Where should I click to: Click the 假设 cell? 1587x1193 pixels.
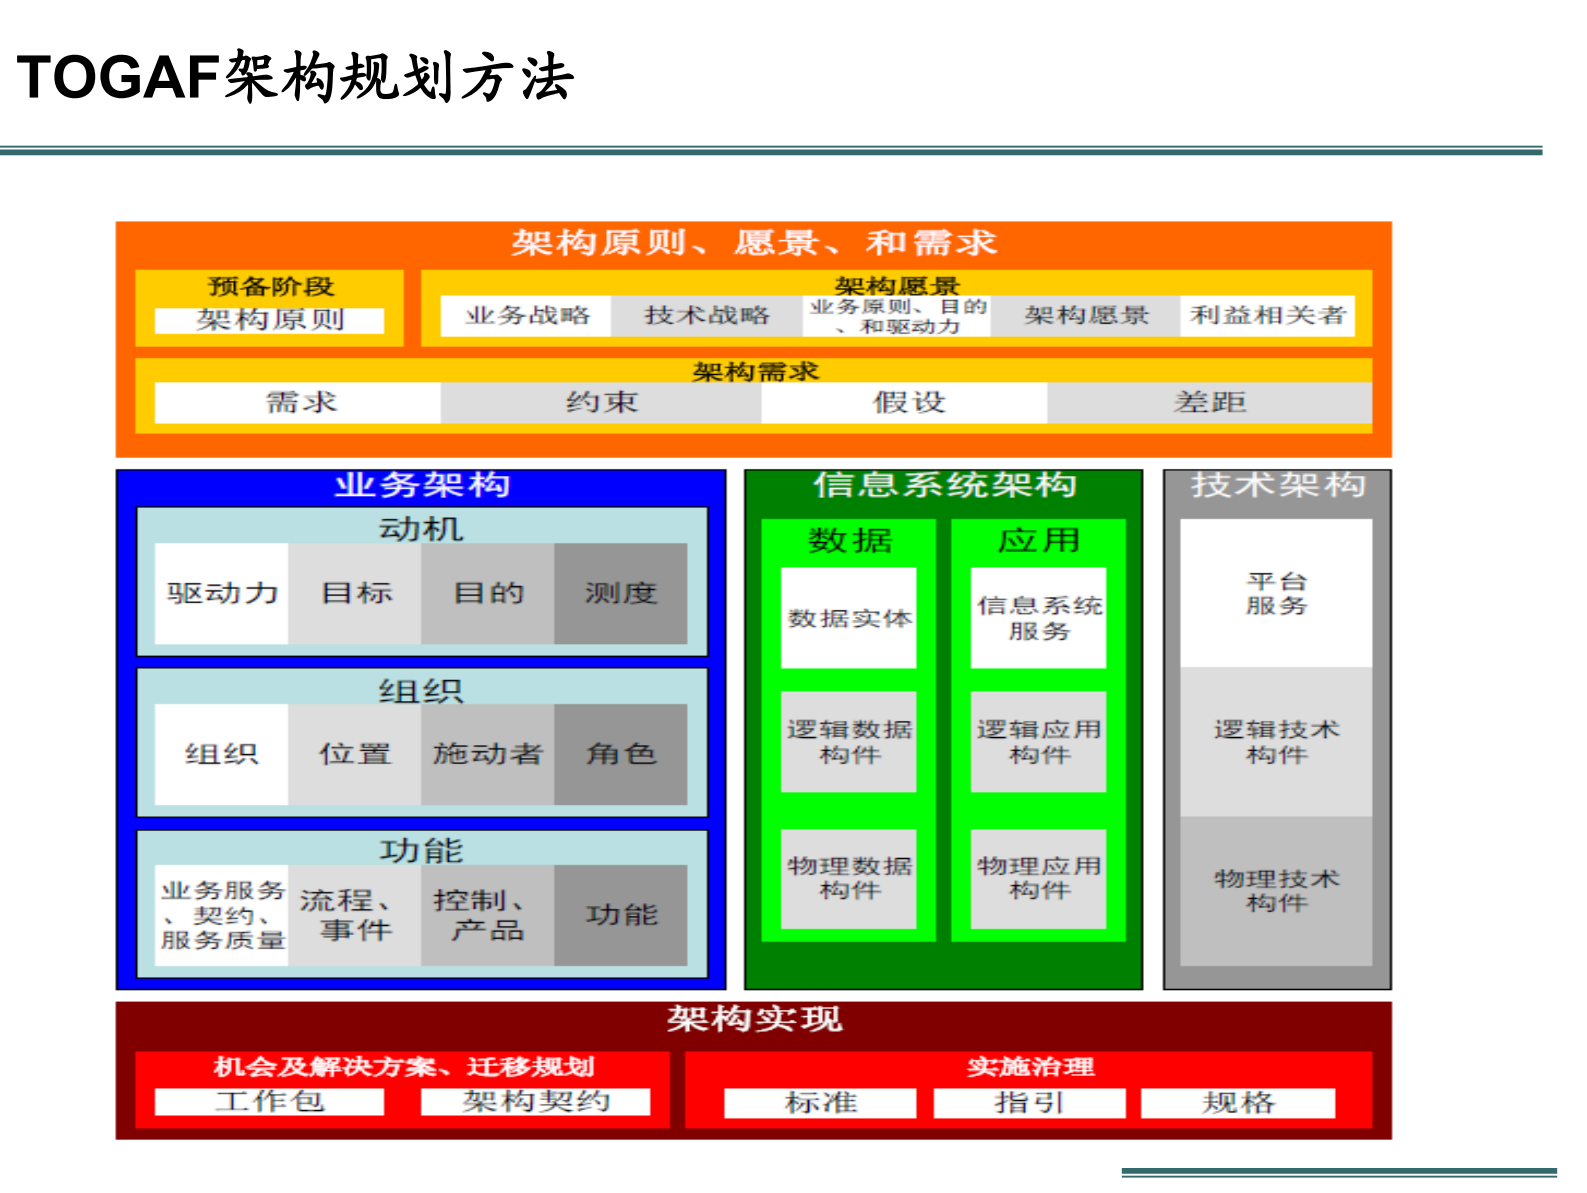[905, 402]
